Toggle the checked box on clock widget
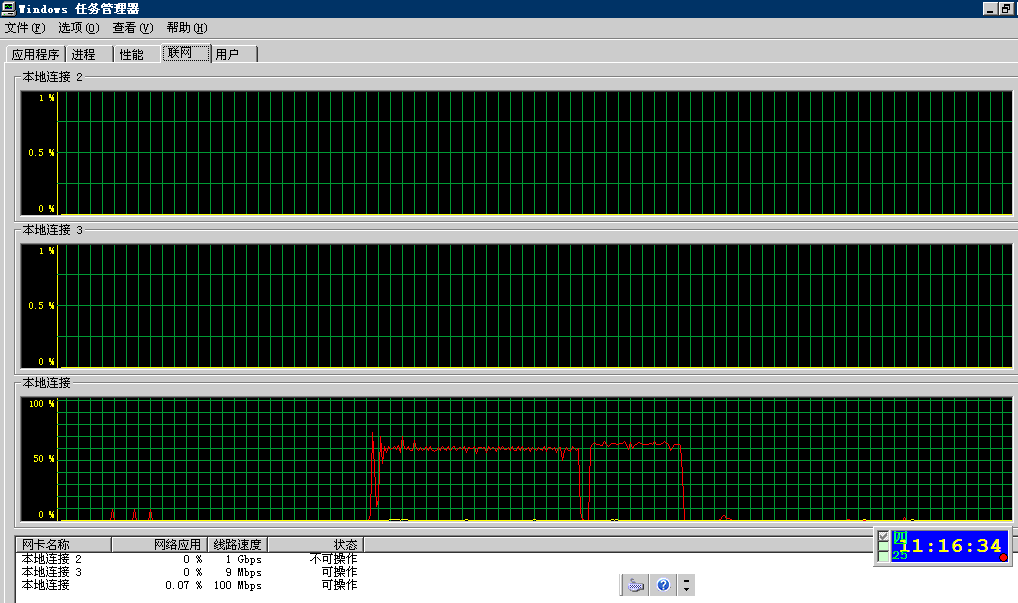Image resolution: width=1018 pixels, height=603 pixels. (883, 536)
